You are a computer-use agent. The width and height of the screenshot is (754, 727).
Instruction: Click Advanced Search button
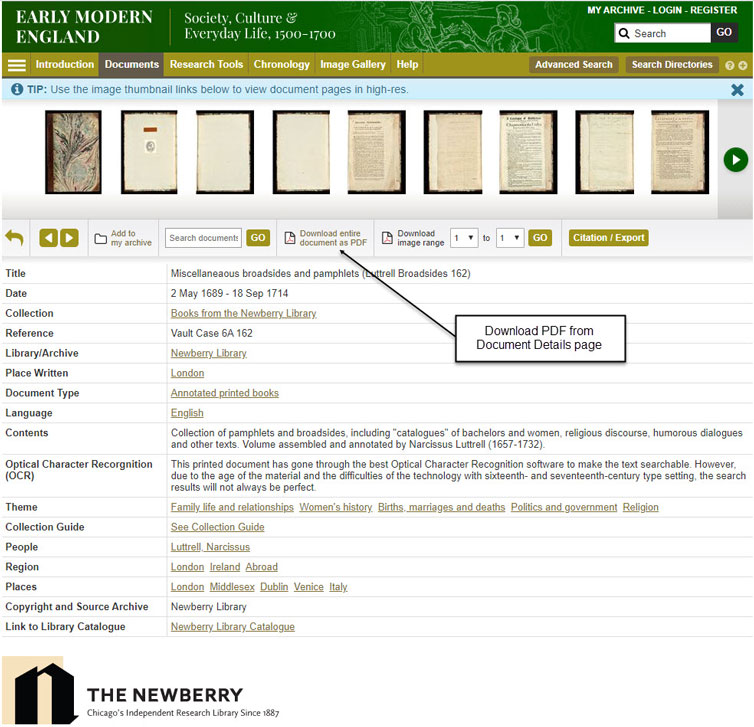coord(574,64)
